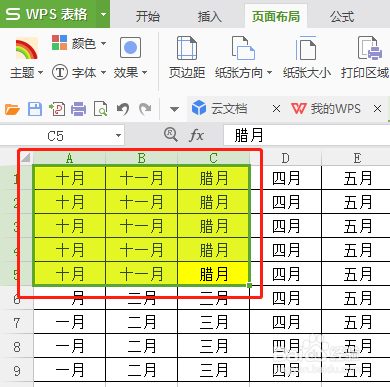Screen dimensions: 390x387
Task: Undo the last action
Action: (123, 109)
